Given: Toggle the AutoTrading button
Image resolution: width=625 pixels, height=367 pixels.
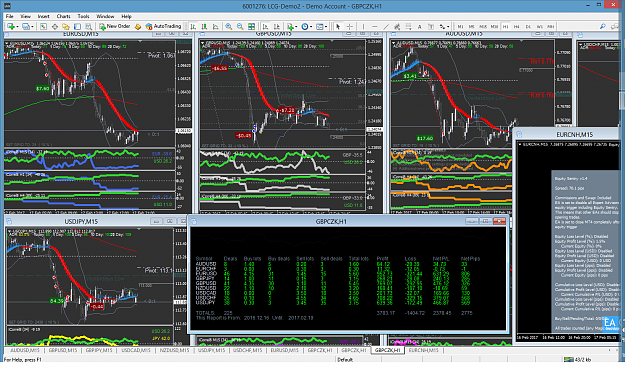Looking at the screenshot, I should point(163,26).
